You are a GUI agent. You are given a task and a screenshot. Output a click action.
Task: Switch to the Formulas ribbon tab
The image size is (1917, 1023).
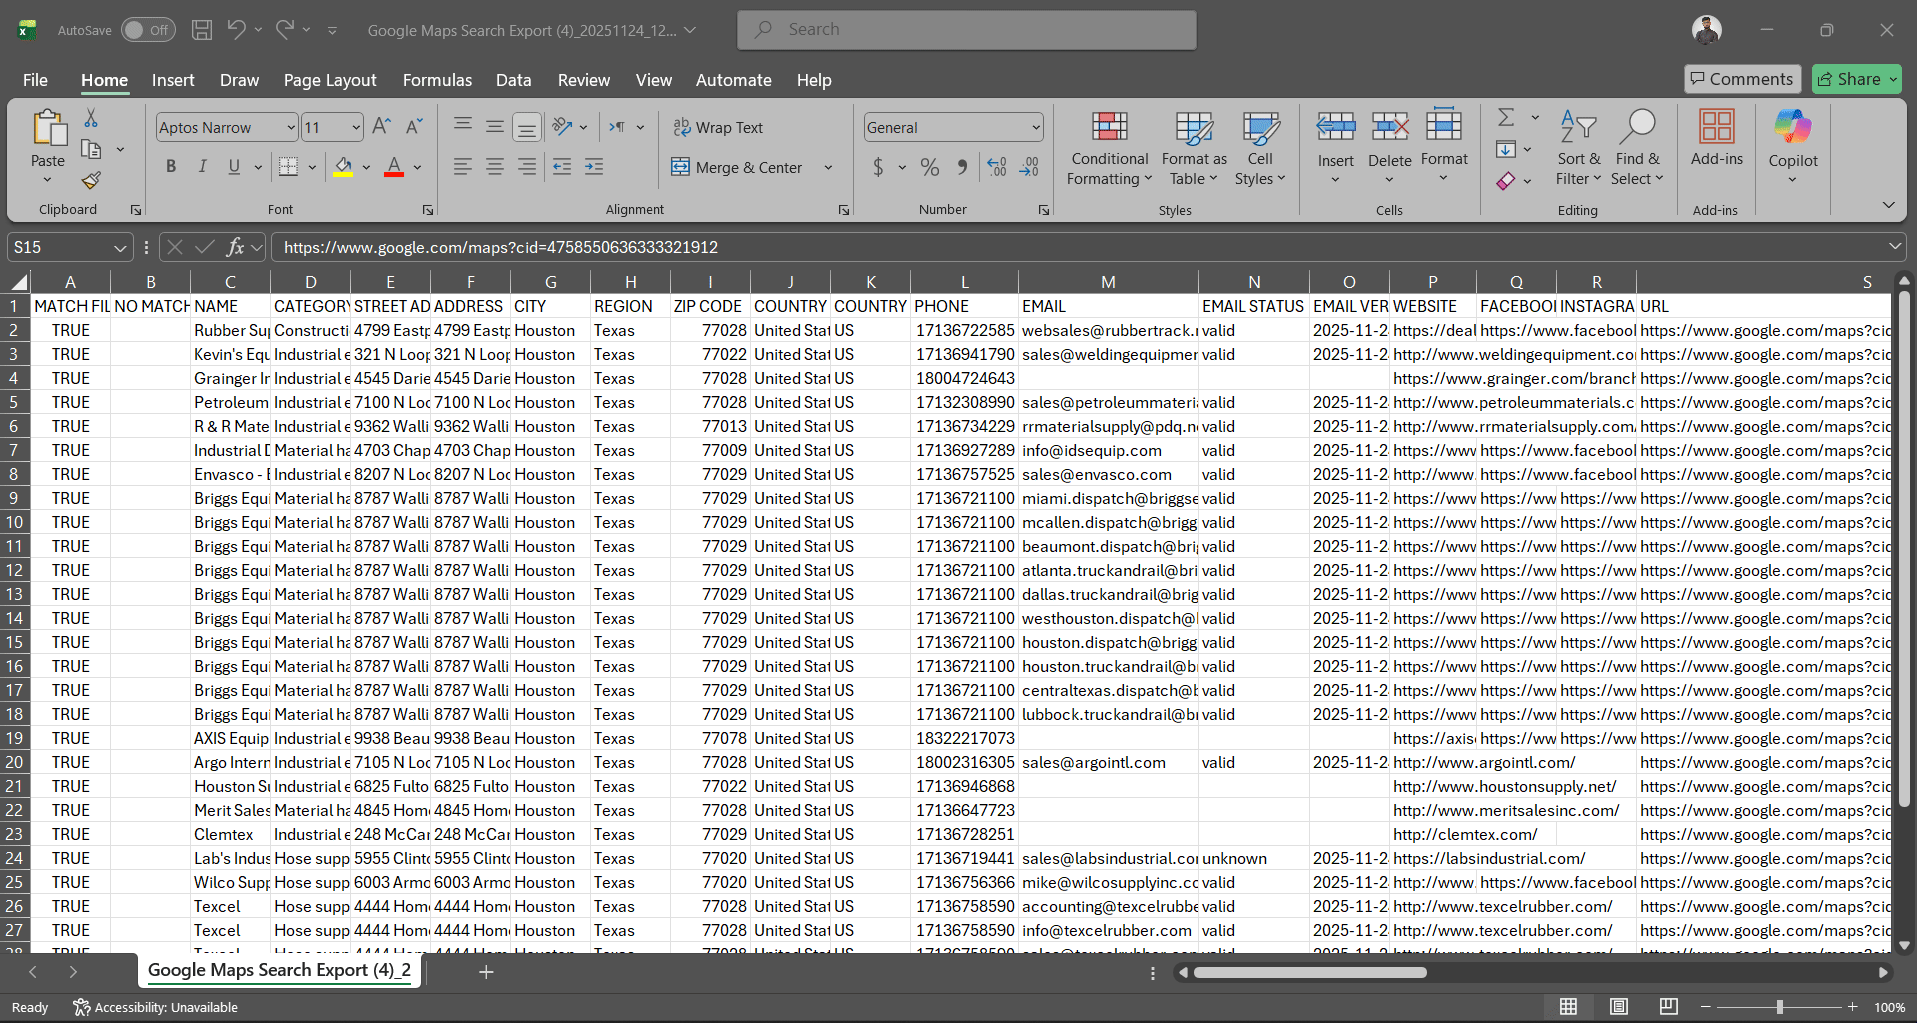pyautogui.click(x=437, y=80)
